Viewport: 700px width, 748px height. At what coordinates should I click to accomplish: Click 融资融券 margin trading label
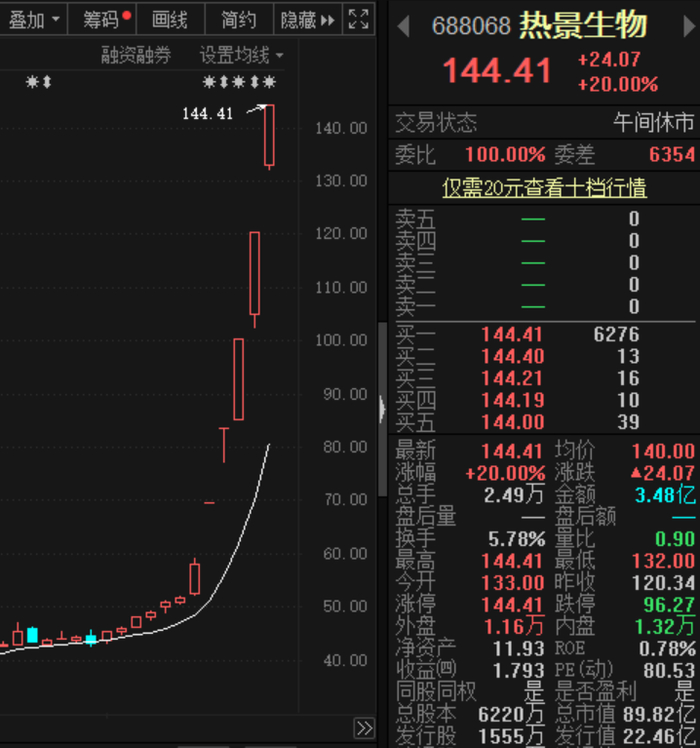click(x=136, y=55)
